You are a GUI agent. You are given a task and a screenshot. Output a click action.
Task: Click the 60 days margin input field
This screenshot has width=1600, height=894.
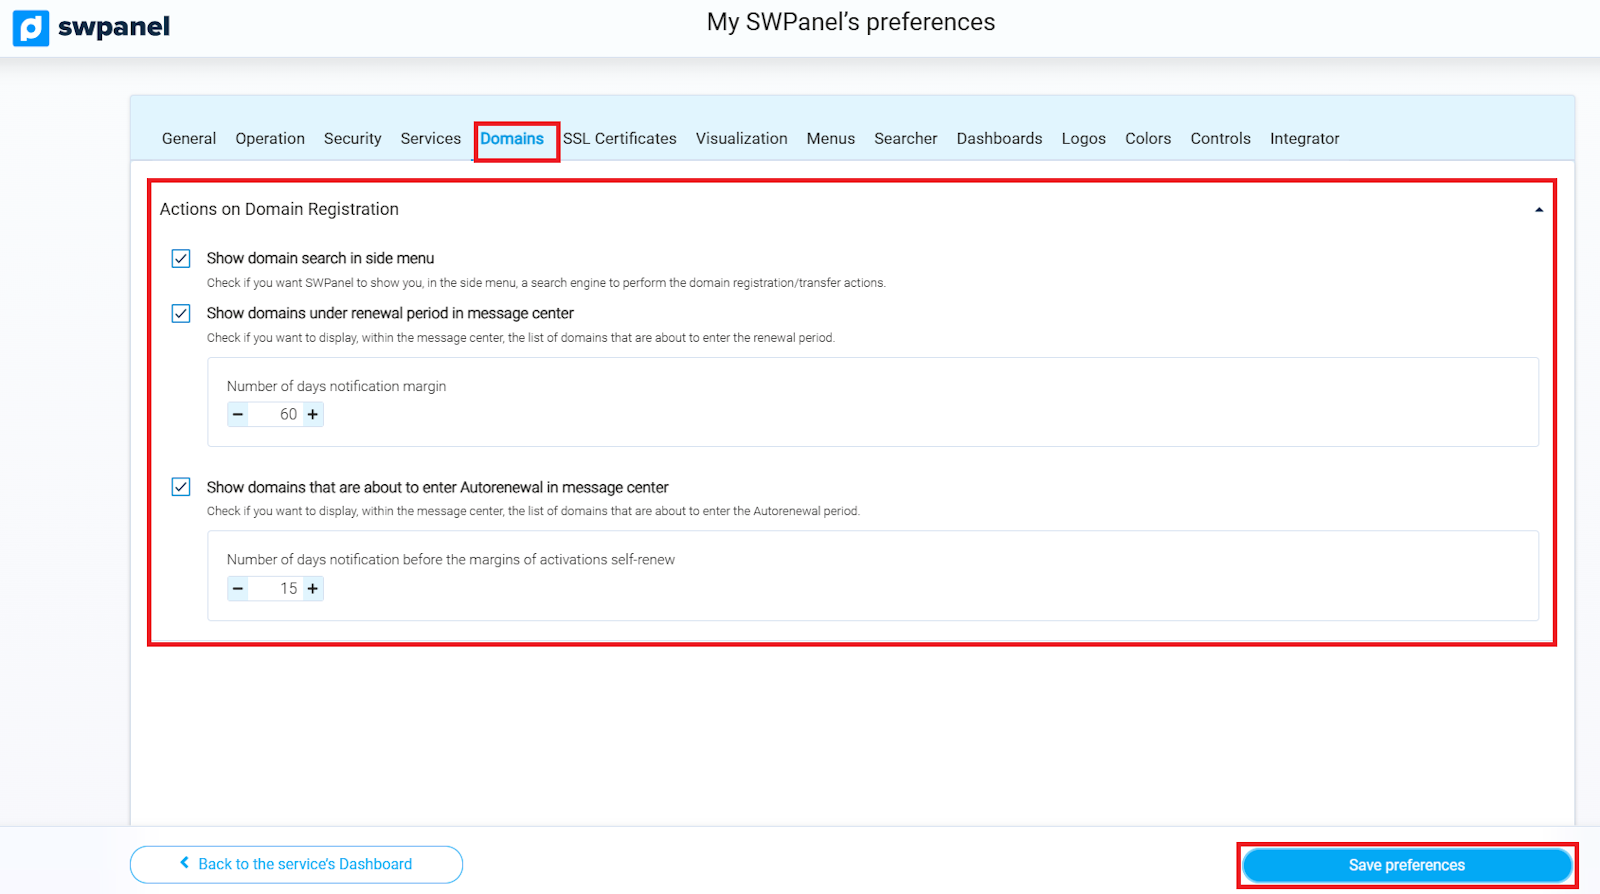click(276, 414)
